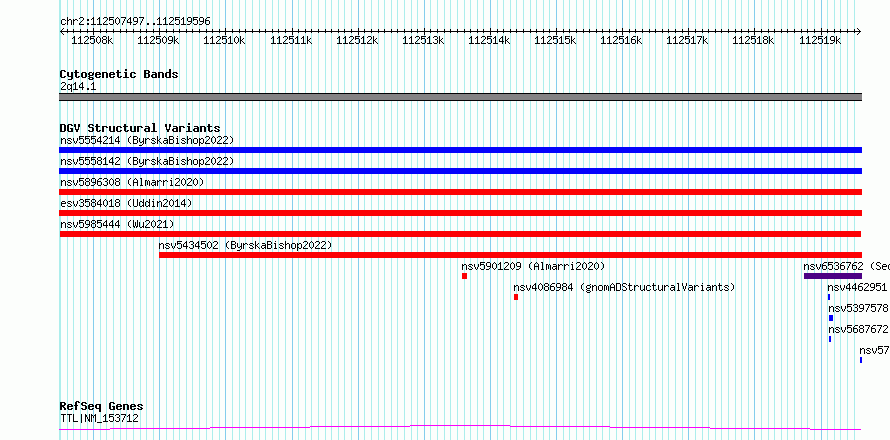Click the blue marker under nsv4462951
The width and height of the screenshot is (890, 440).
click(x=829, y=297)
